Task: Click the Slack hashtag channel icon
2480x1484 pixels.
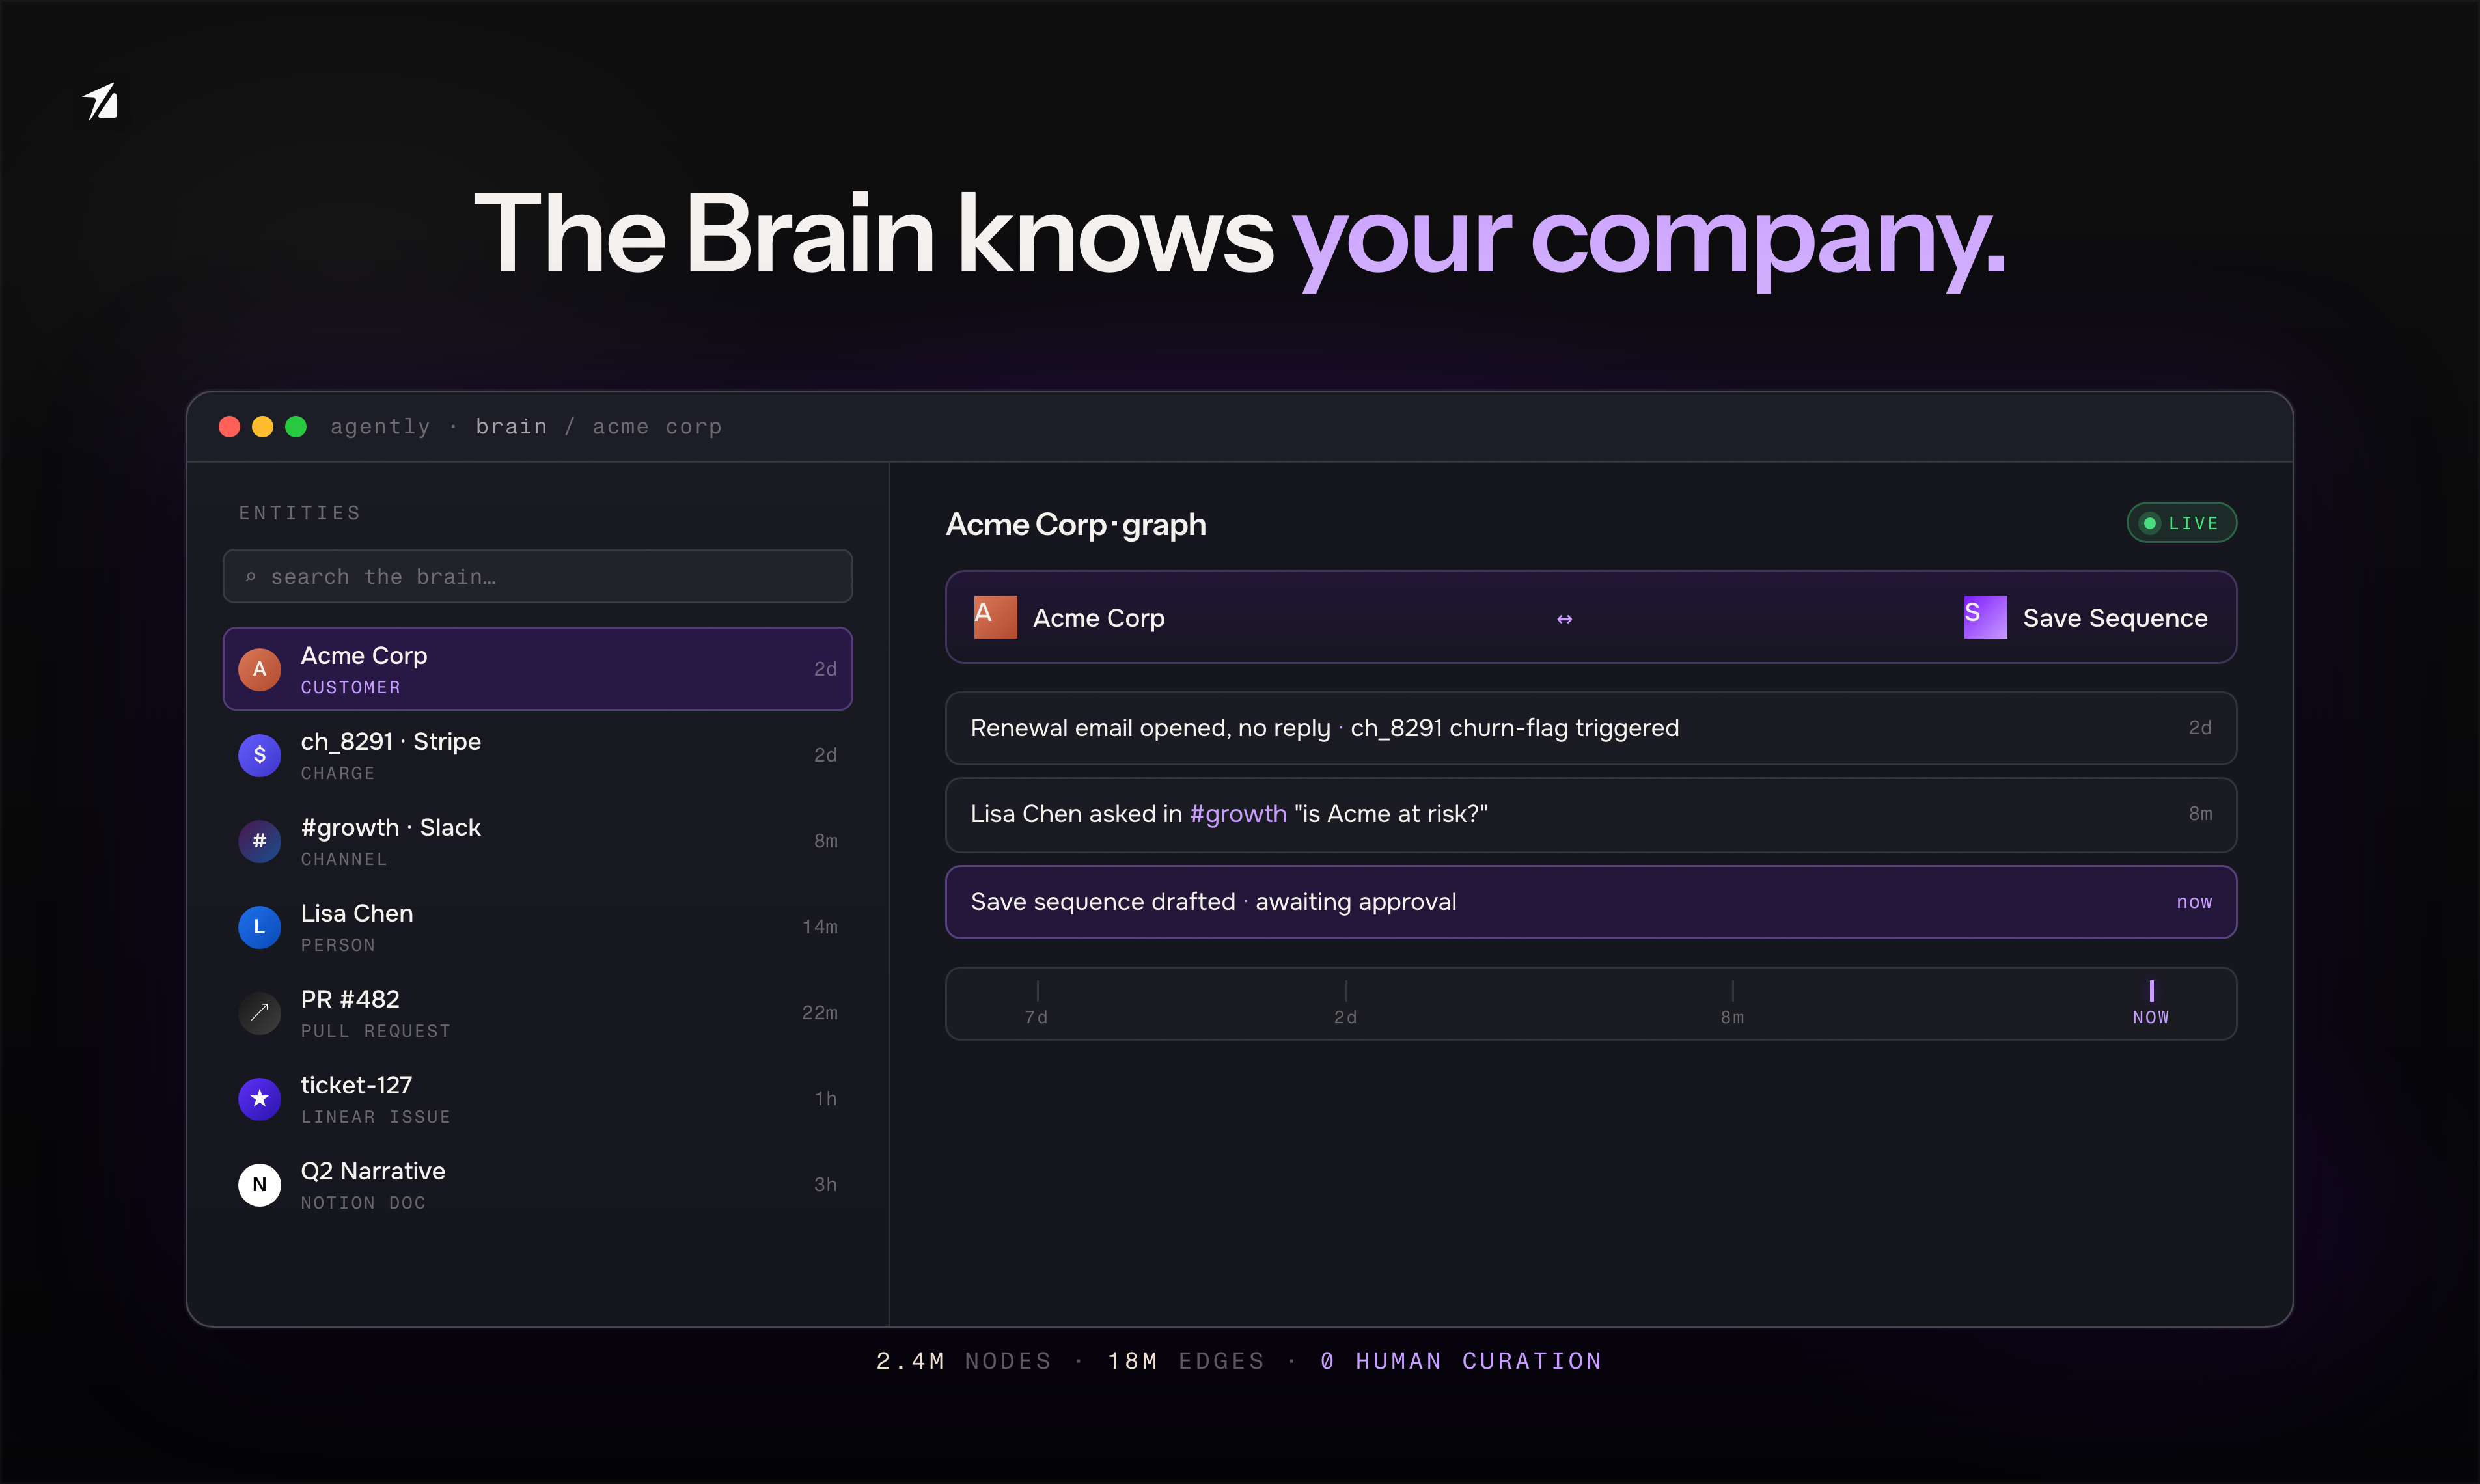Action: pos(259,841)
